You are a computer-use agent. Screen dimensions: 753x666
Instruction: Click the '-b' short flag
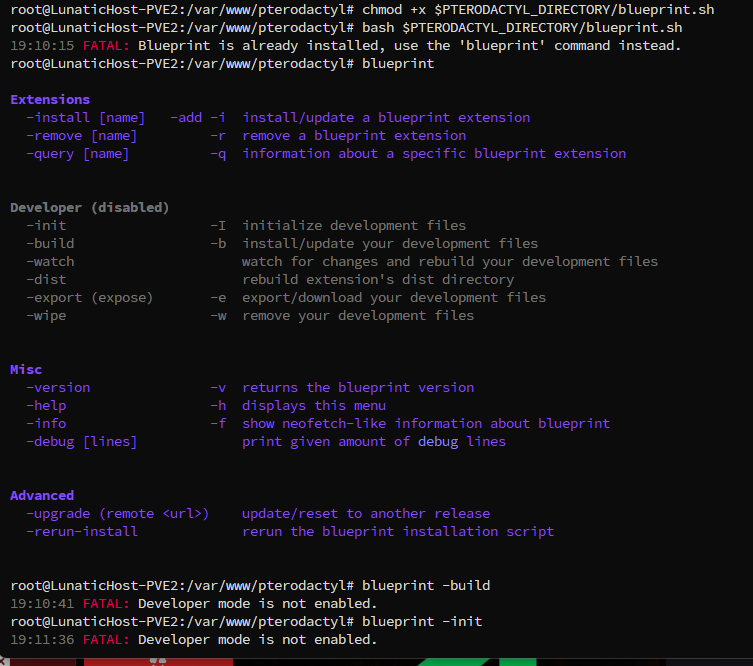[x=218, y=244]
